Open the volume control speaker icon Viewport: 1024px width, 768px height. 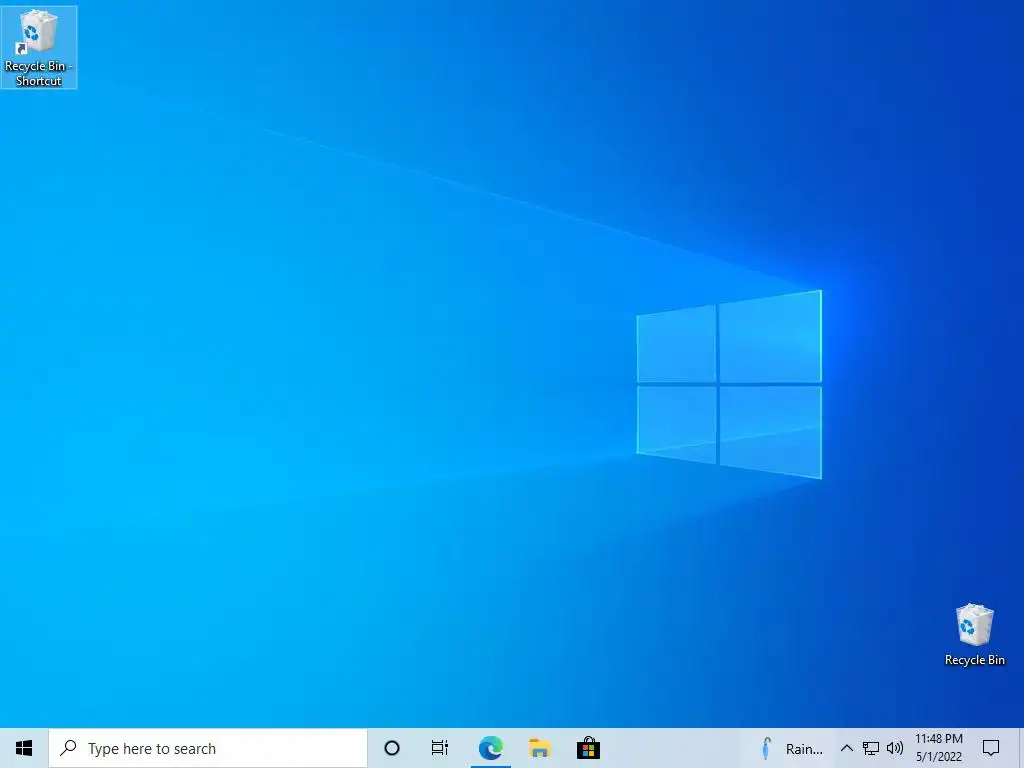coord(895,748)
